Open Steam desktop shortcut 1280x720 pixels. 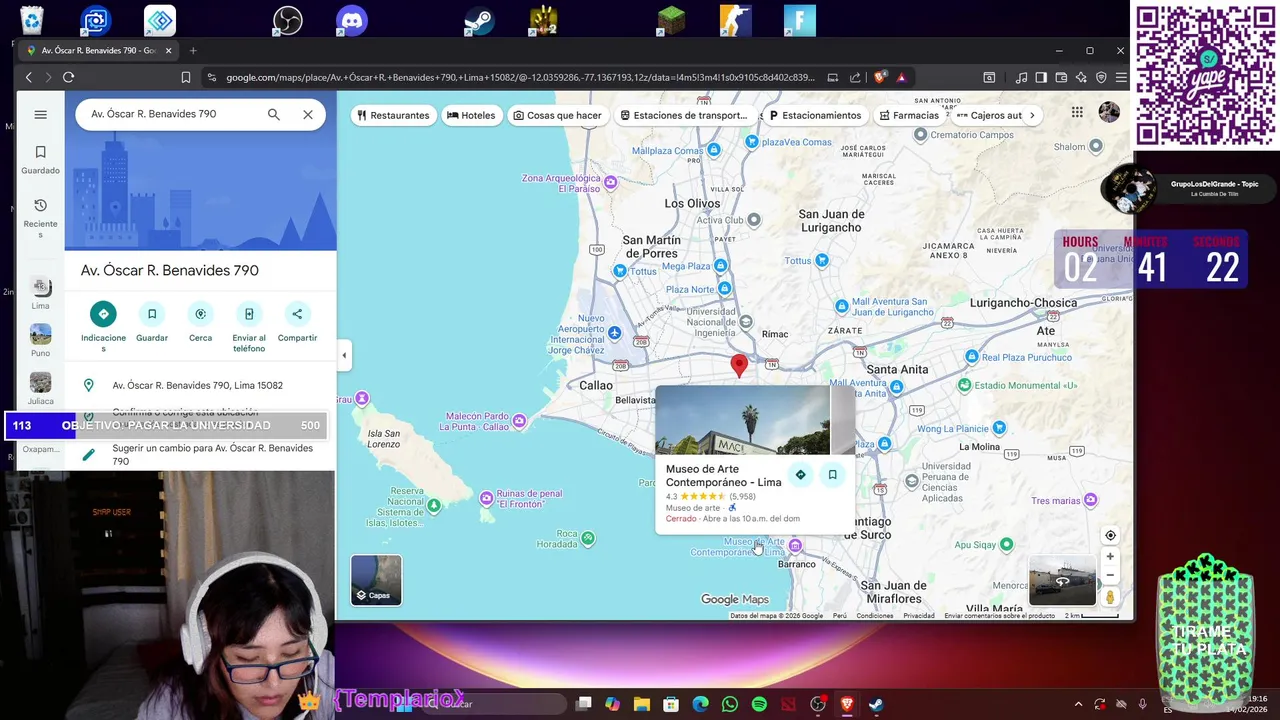click(x=479, y=20)
